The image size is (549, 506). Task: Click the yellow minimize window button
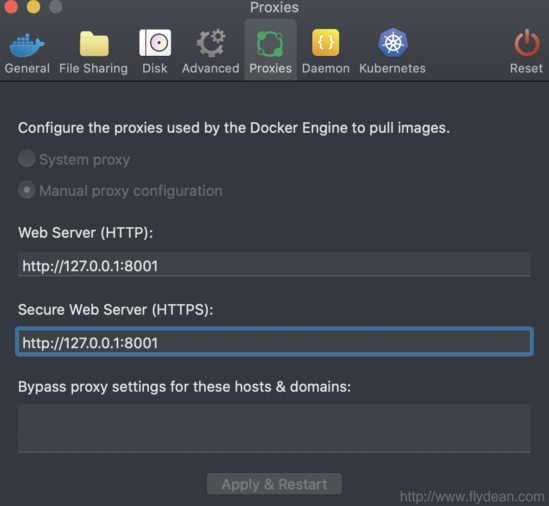click(x=34, y=6)
